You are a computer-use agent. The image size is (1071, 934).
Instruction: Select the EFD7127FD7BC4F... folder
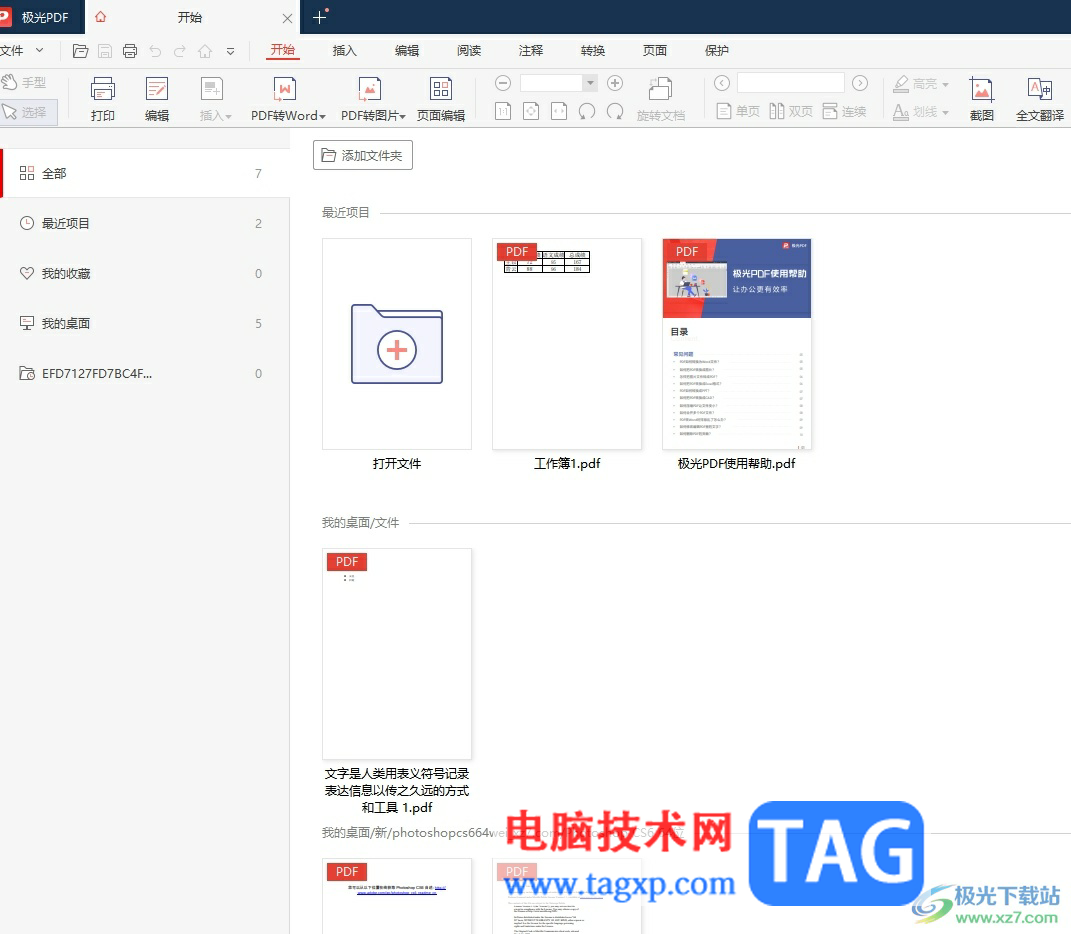(x=145, y=373)
